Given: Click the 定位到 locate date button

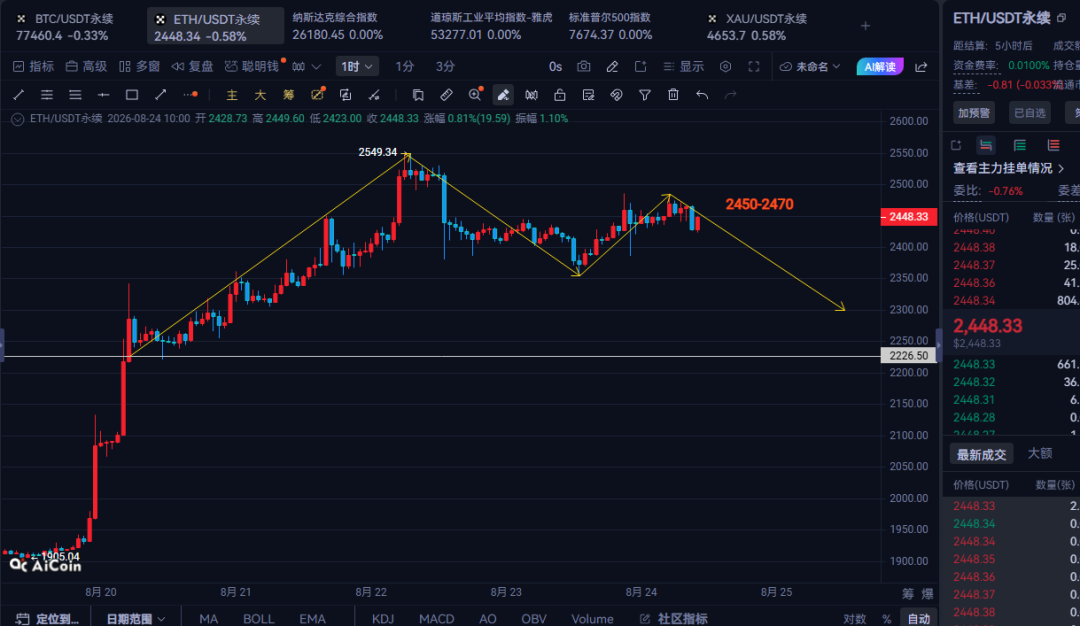Looking at the screenshot, I should click(48, 618).
